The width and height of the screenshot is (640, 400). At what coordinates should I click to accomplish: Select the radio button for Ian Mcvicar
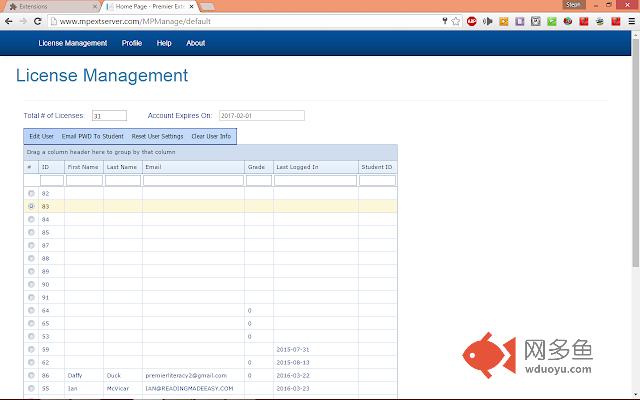click(31, 388)
